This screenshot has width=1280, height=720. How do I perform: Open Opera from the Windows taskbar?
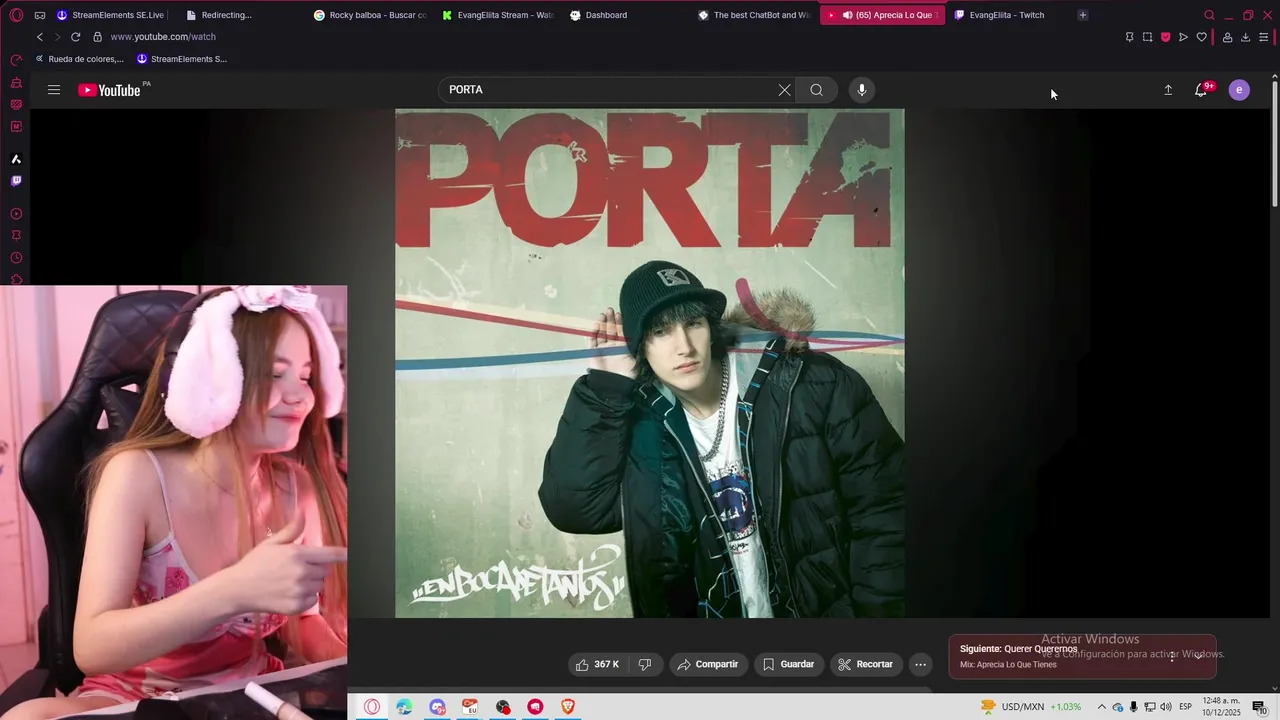point(372,707)
